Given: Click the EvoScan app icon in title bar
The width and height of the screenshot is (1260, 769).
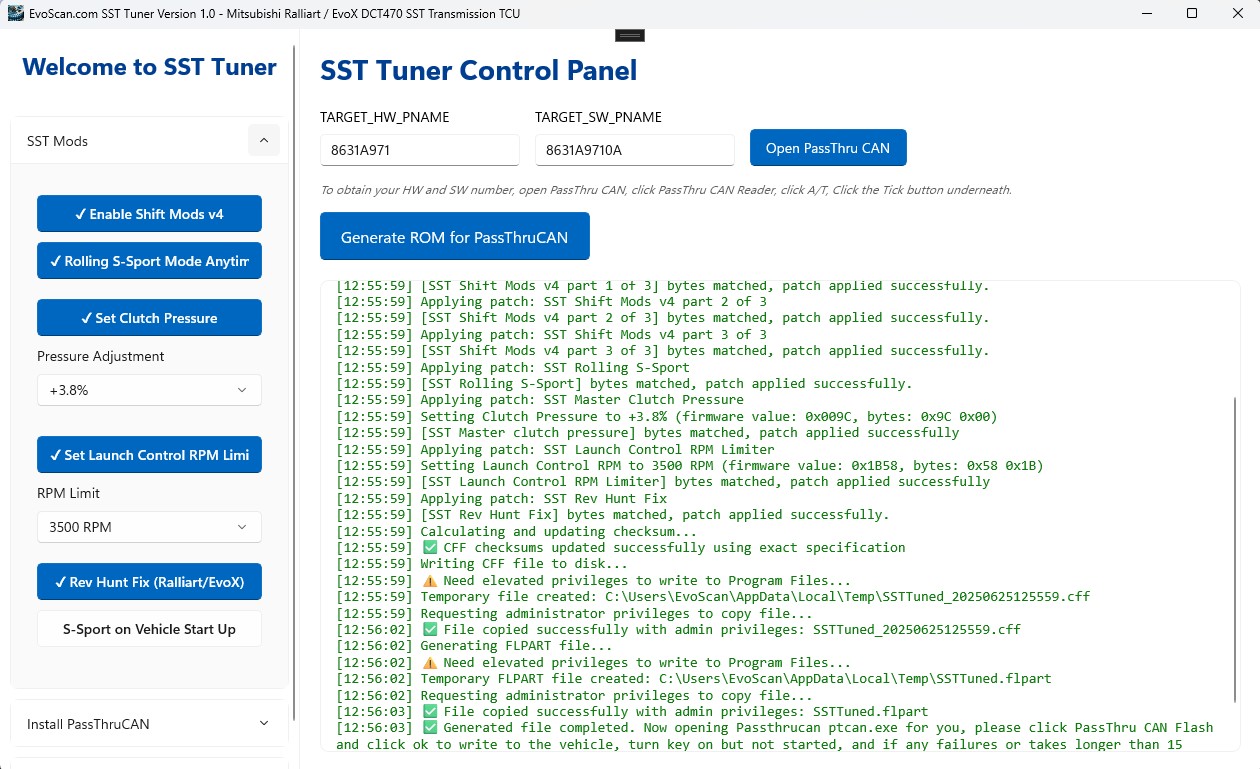Looking at the screenshot, I should [15, 14].
